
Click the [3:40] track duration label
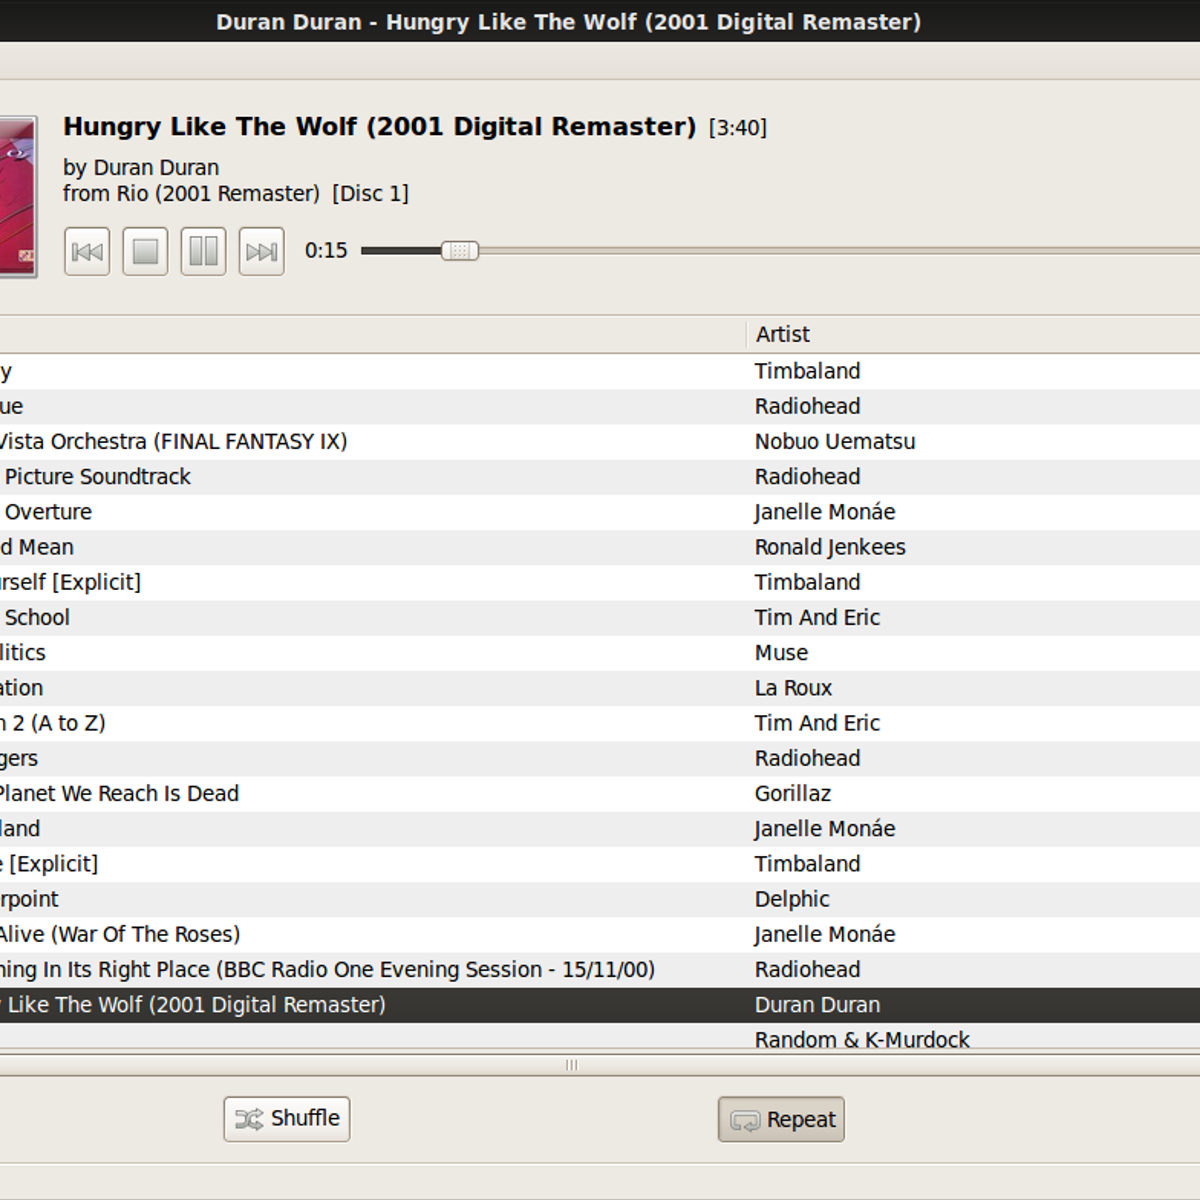pyautogui.click(x=738, y=128)
